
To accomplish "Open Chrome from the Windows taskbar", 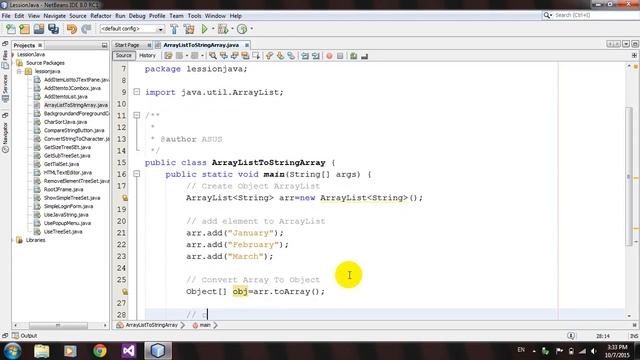I will [x=99, y=351].
